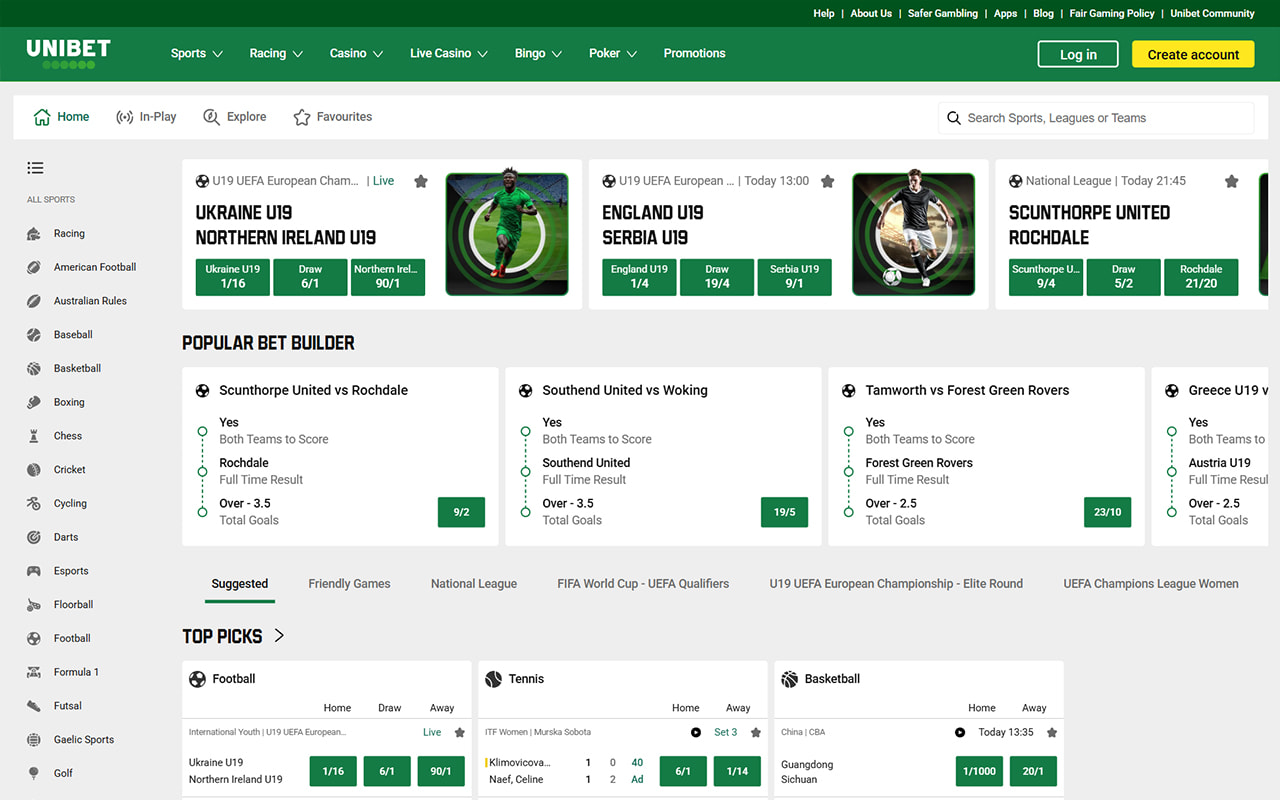Choose the Futsal sidebar icon
This screenshot has height=800, width=1280.
[x=34, y=706]
